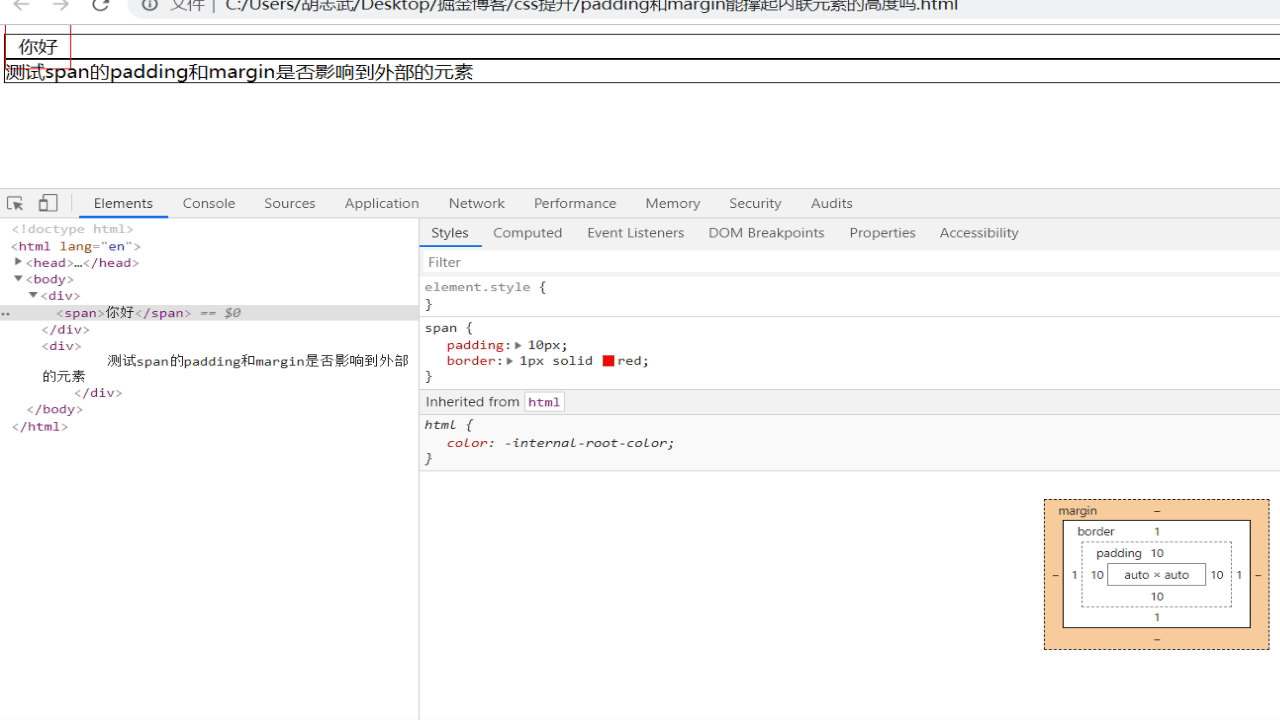Expand the border shorthand property triangle

510,361
